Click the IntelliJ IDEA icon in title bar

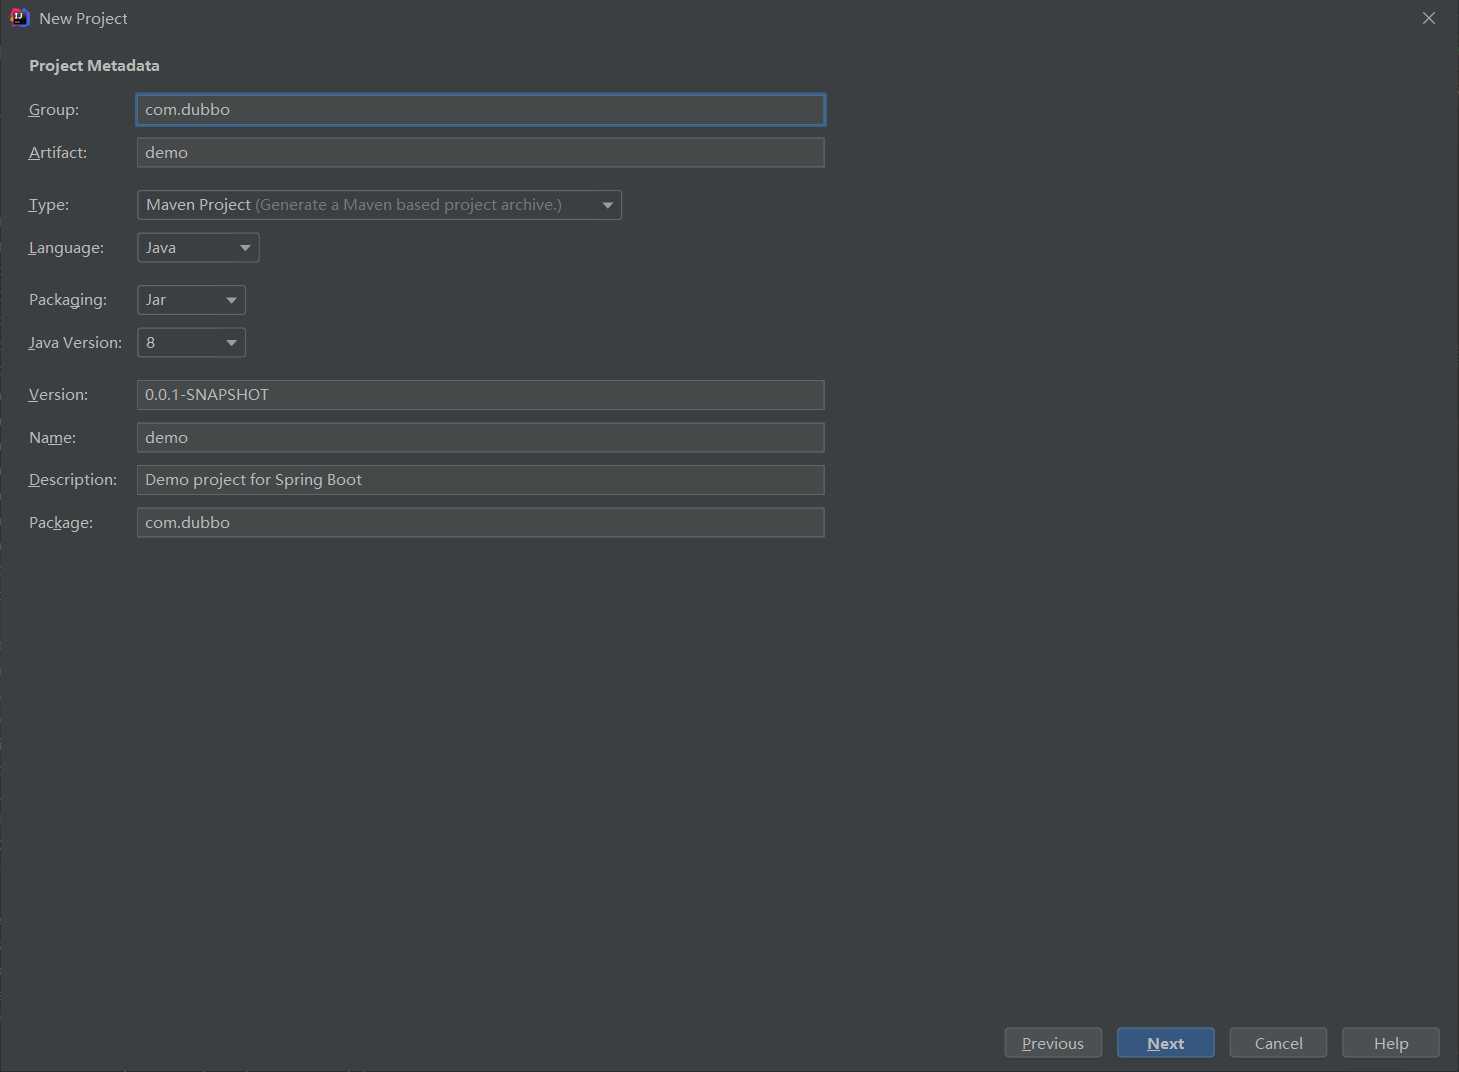pos(19,18)
